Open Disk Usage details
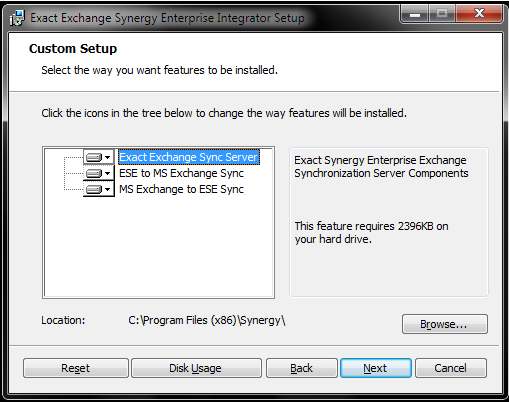 point(196,368)
